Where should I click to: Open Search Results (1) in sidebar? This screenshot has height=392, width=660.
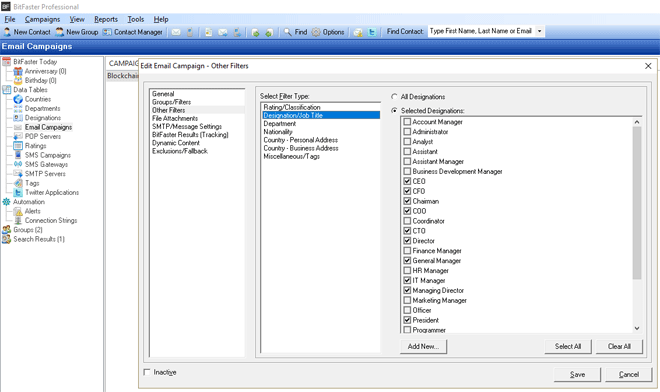point(39,239)
